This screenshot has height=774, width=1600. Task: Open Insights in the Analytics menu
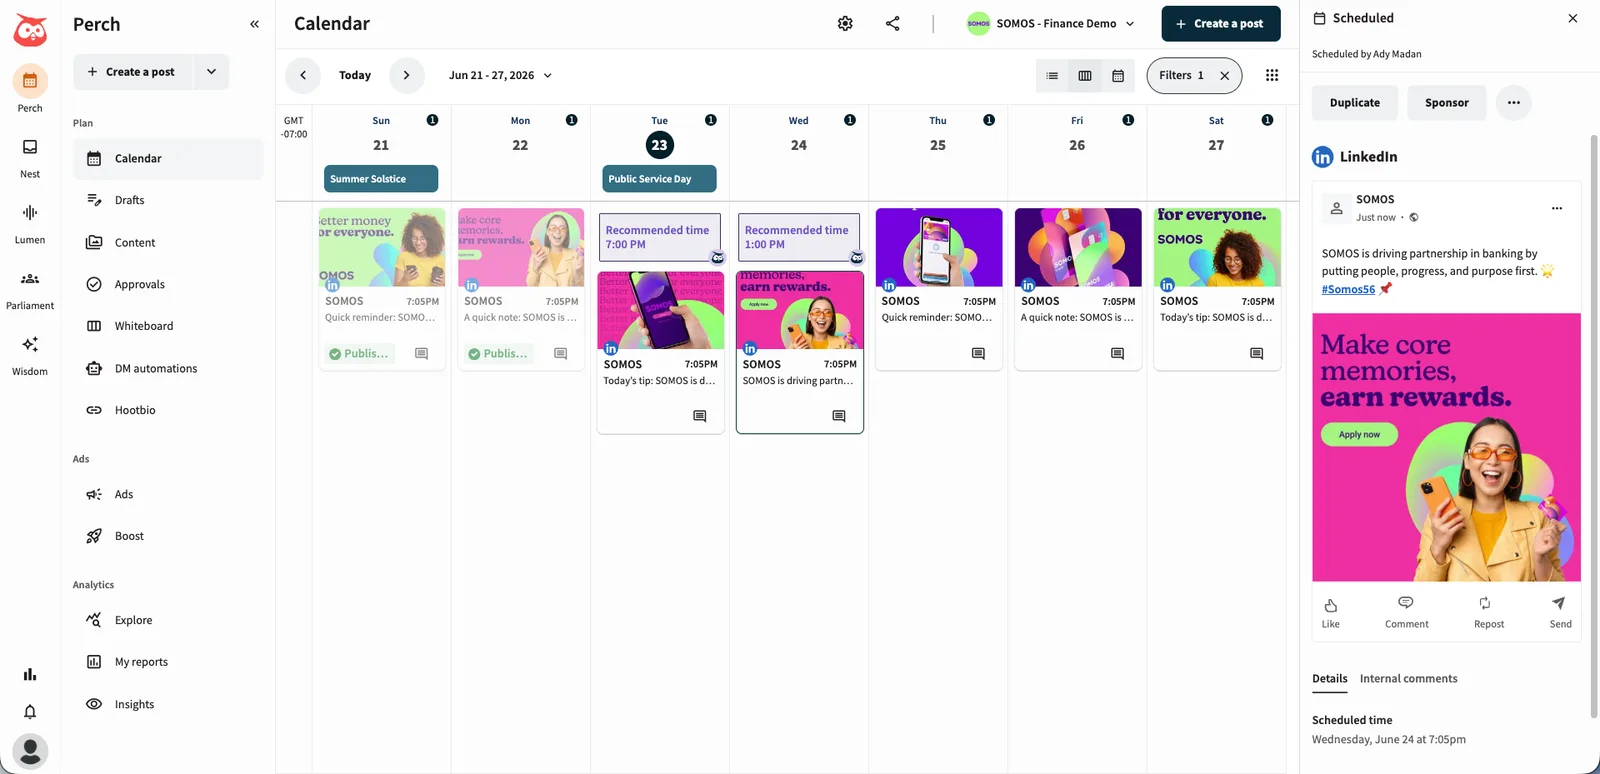[168, 704]
